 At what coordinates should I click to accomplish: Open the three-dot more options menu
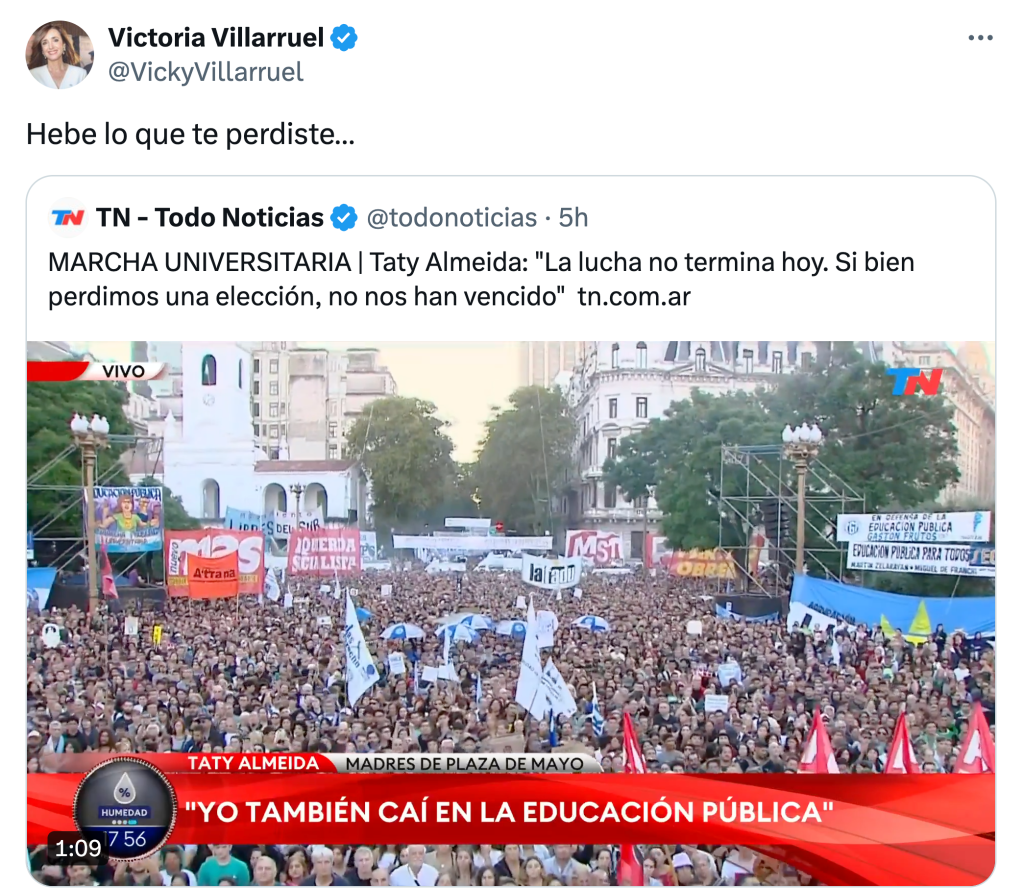tap(980, 38)
